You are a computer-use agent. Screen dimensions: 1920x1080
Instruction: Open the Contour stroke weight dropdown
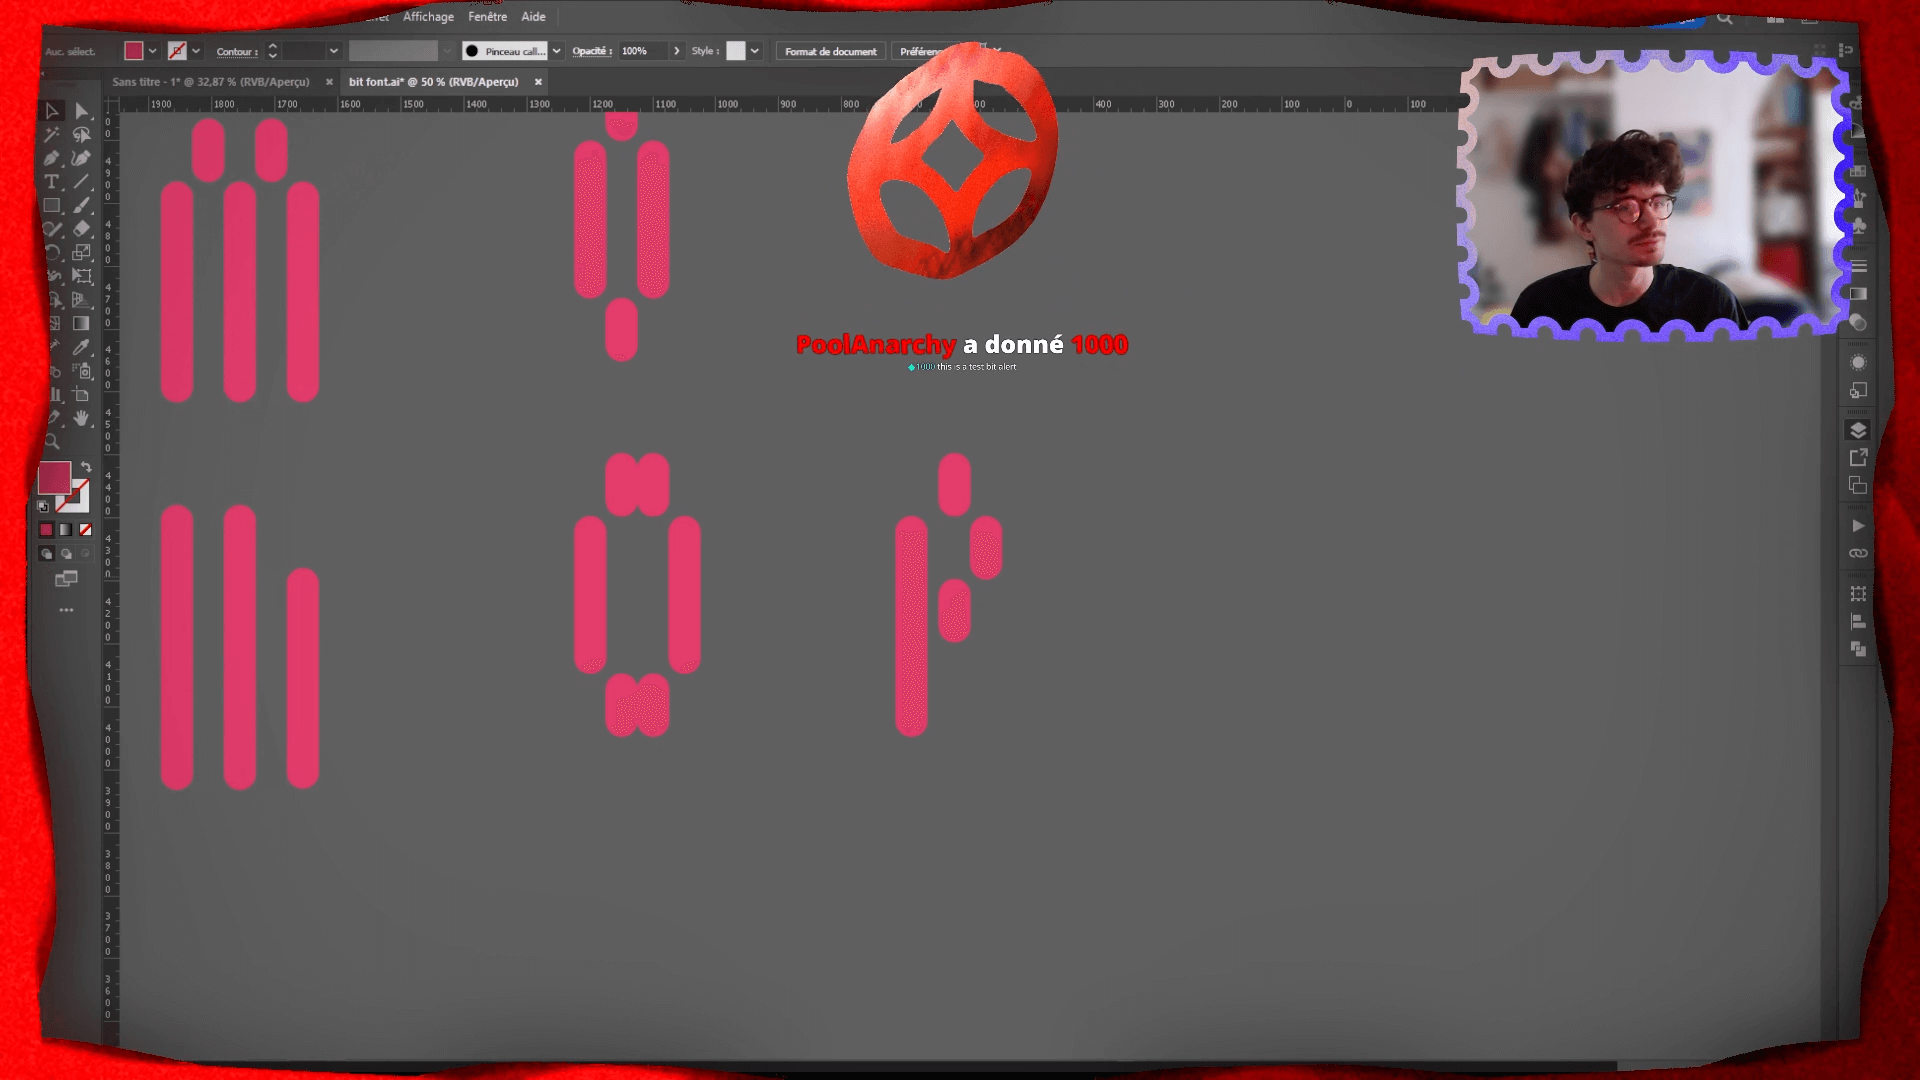pyautogui.click(x=334, y=51)
